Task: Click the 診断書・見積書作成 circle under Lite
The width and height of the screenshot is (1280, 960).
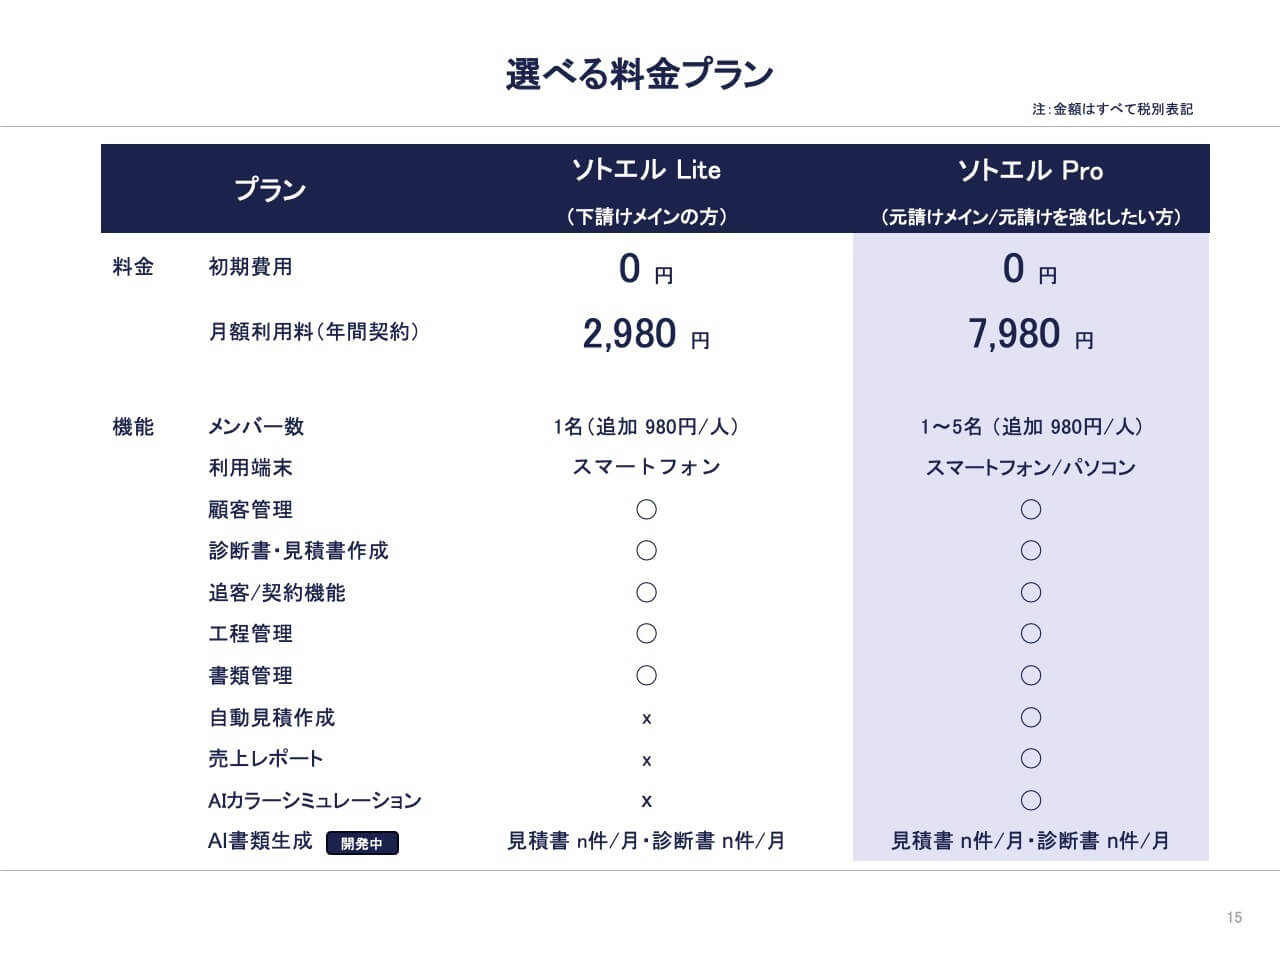Action: tap(646, 551)
